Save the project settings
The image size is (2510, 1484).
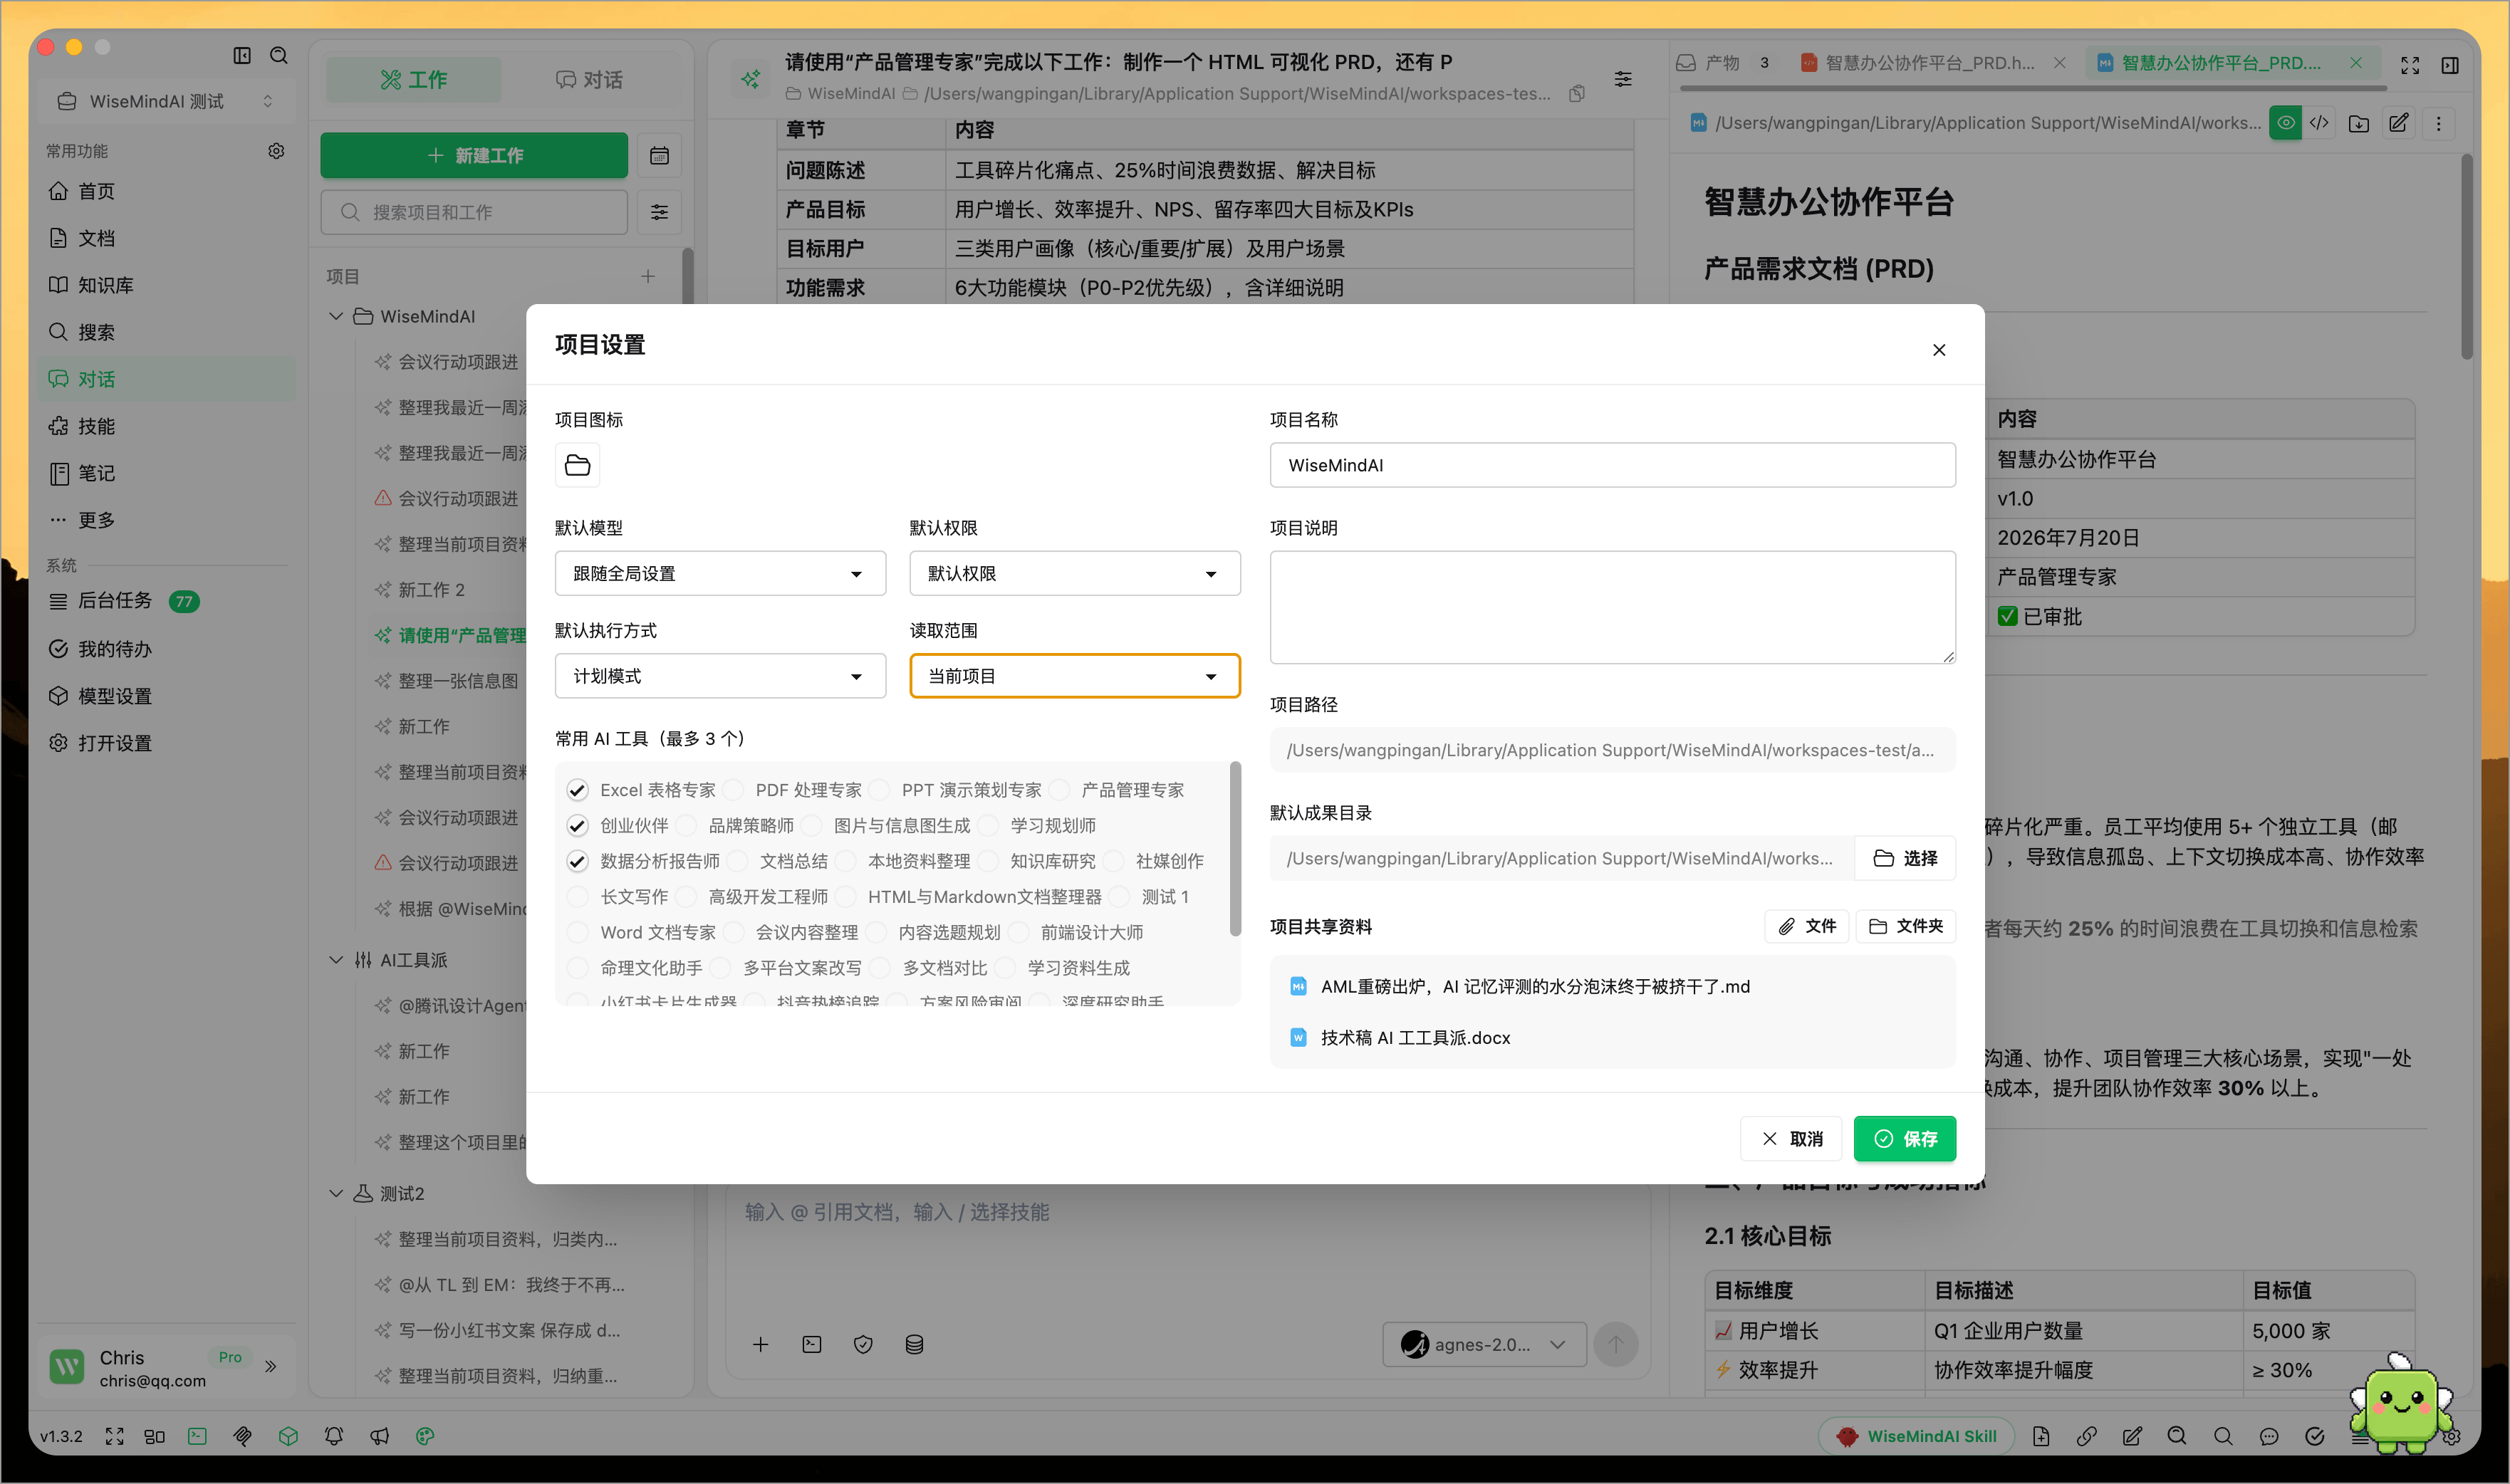(x=1905, y=1139)
